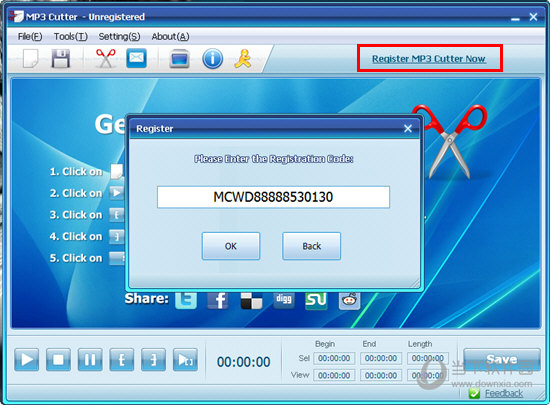Viewport: 550px width, 405px height.
Task: Click the '5. Click on' instruction text
Action: click(x=76, y=258)
